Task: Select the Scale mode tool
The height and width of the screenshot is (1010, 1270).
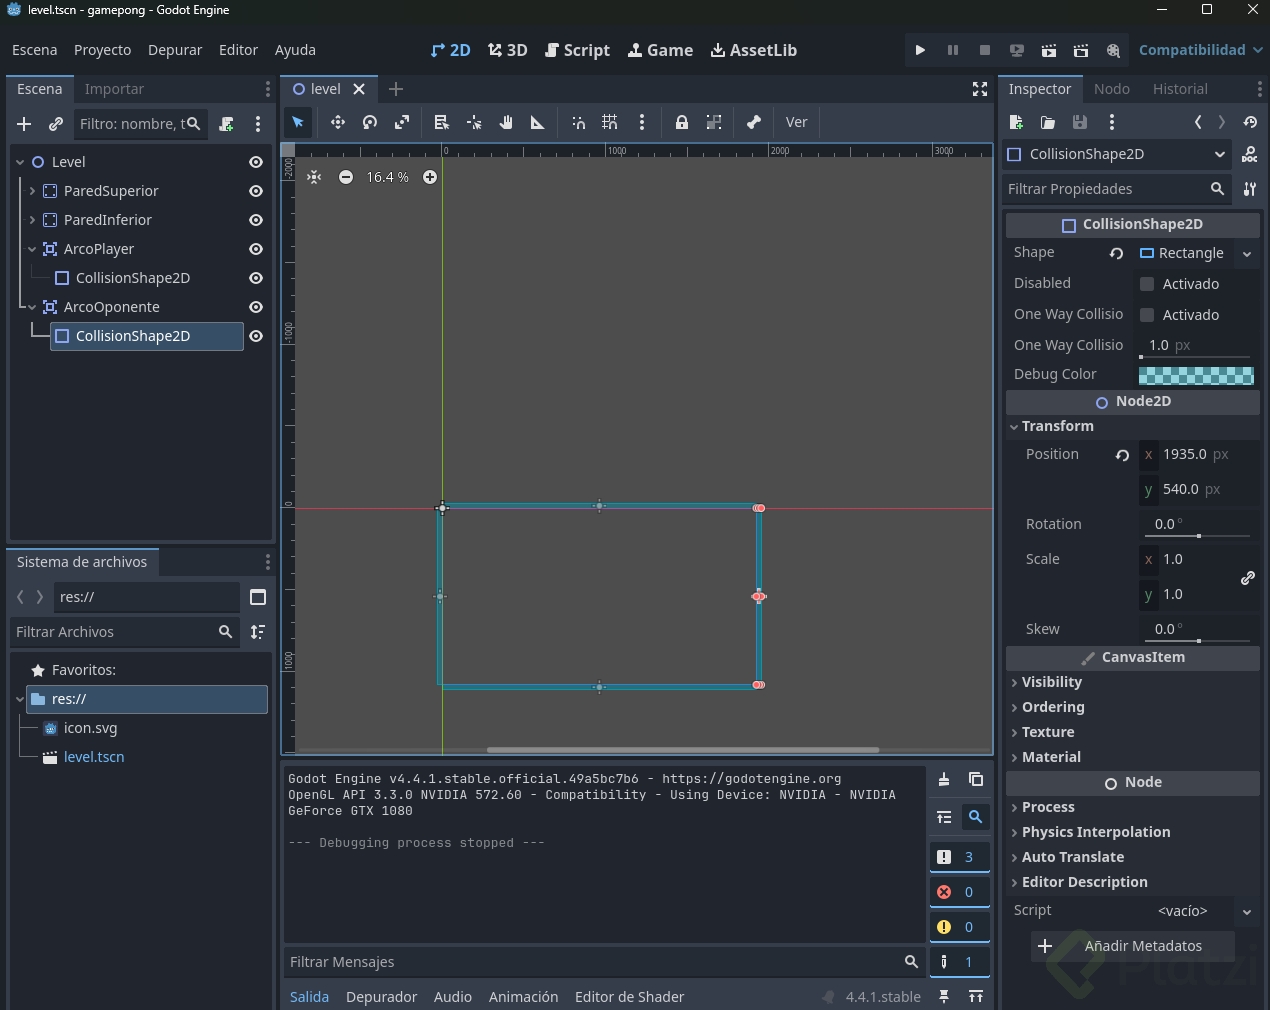Action: pos(402,122)
